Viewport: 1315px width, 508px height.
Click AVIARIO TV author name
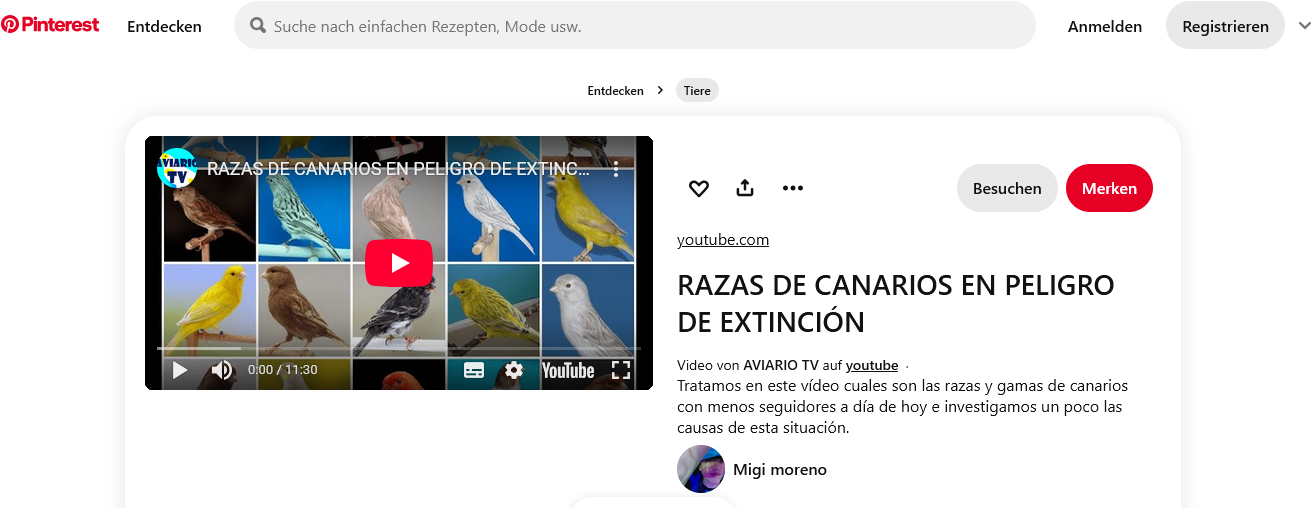780,366
